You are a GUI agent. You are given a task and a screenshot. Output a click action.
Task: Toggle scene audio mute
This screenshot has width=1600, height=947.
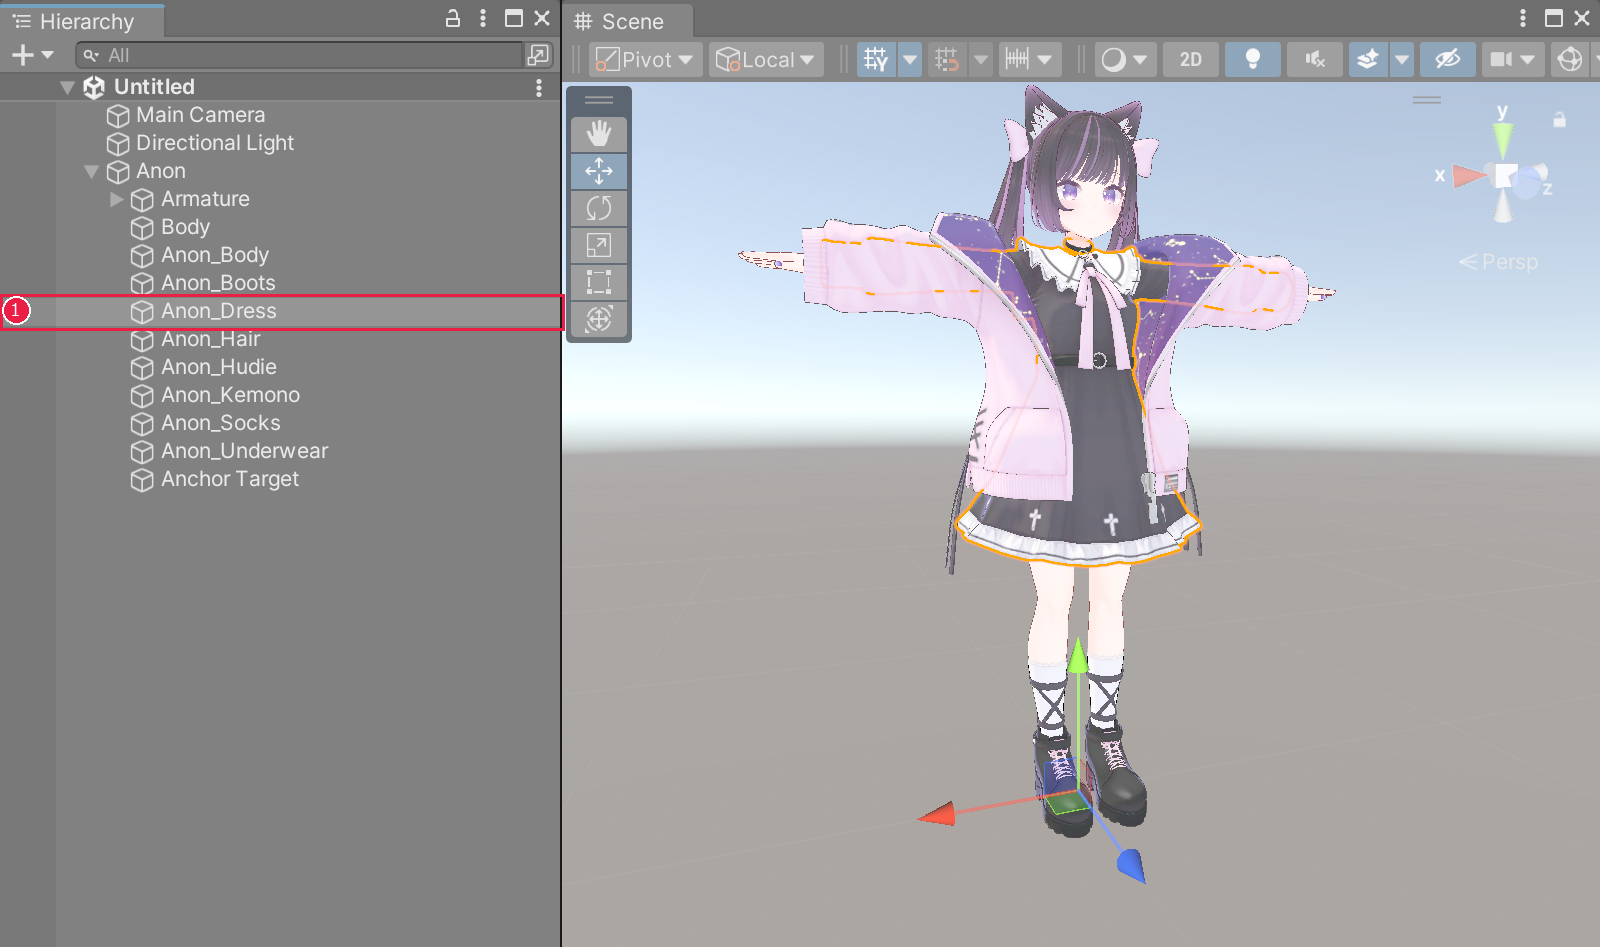coord(1314,60)
